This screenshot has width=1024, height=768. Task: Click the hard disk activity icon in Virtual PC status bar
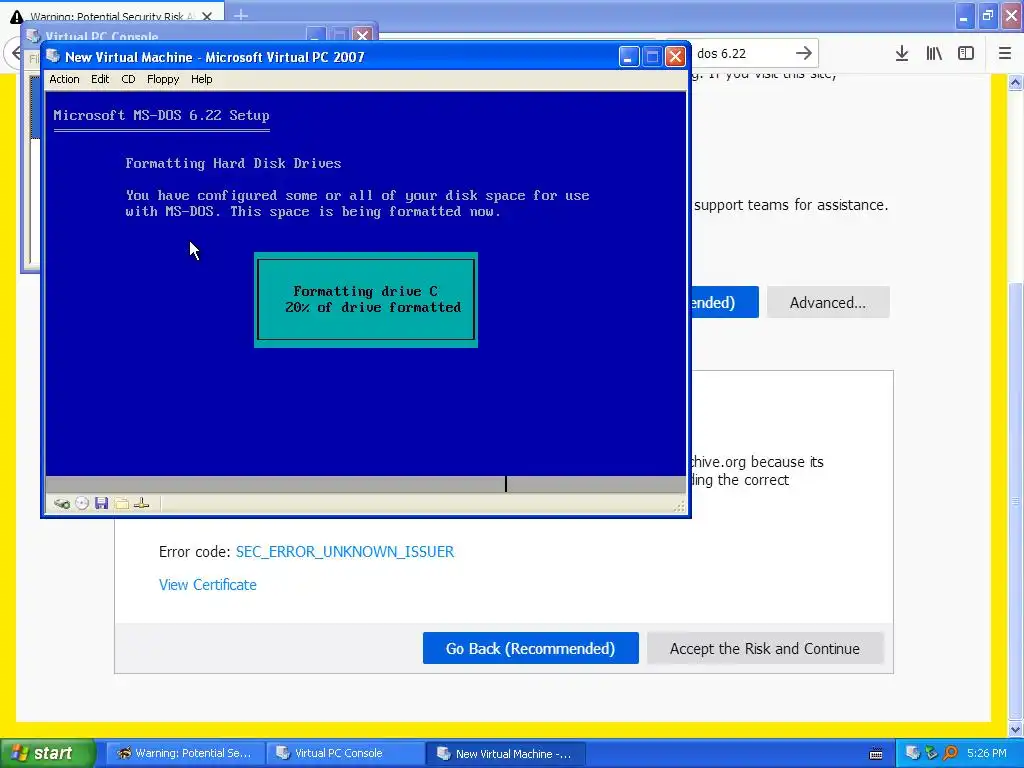(62, 504)
